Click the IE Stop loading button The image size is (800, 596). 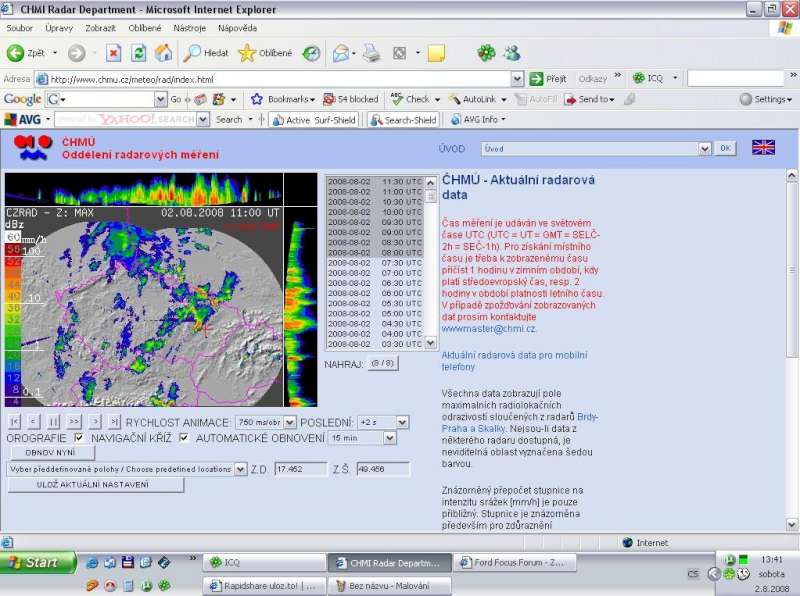coord(113,53)
